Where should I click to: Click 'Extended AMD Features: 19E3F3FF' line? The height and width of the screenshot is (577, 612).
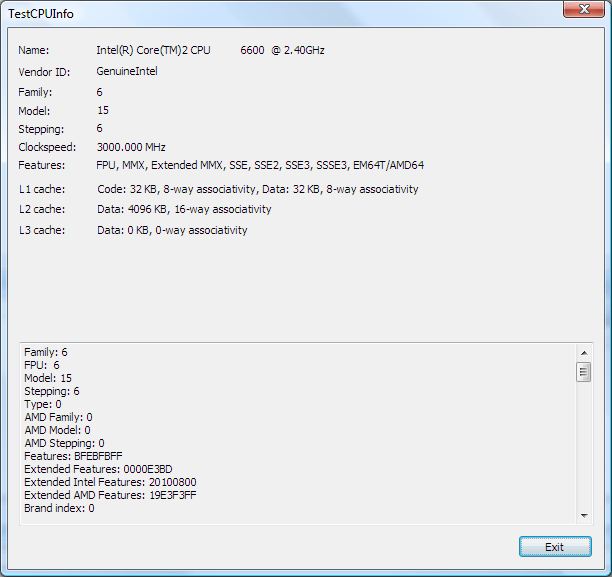point(110,495)
